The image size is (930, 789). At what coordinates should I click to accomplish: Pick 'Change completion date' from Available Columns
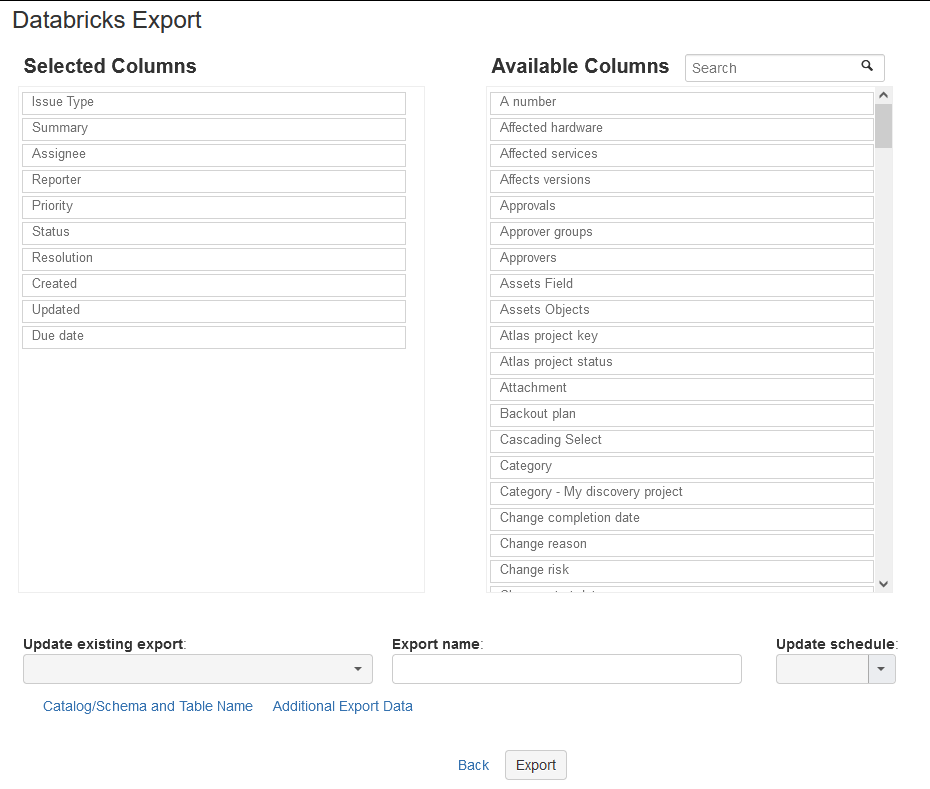point(682,519)
